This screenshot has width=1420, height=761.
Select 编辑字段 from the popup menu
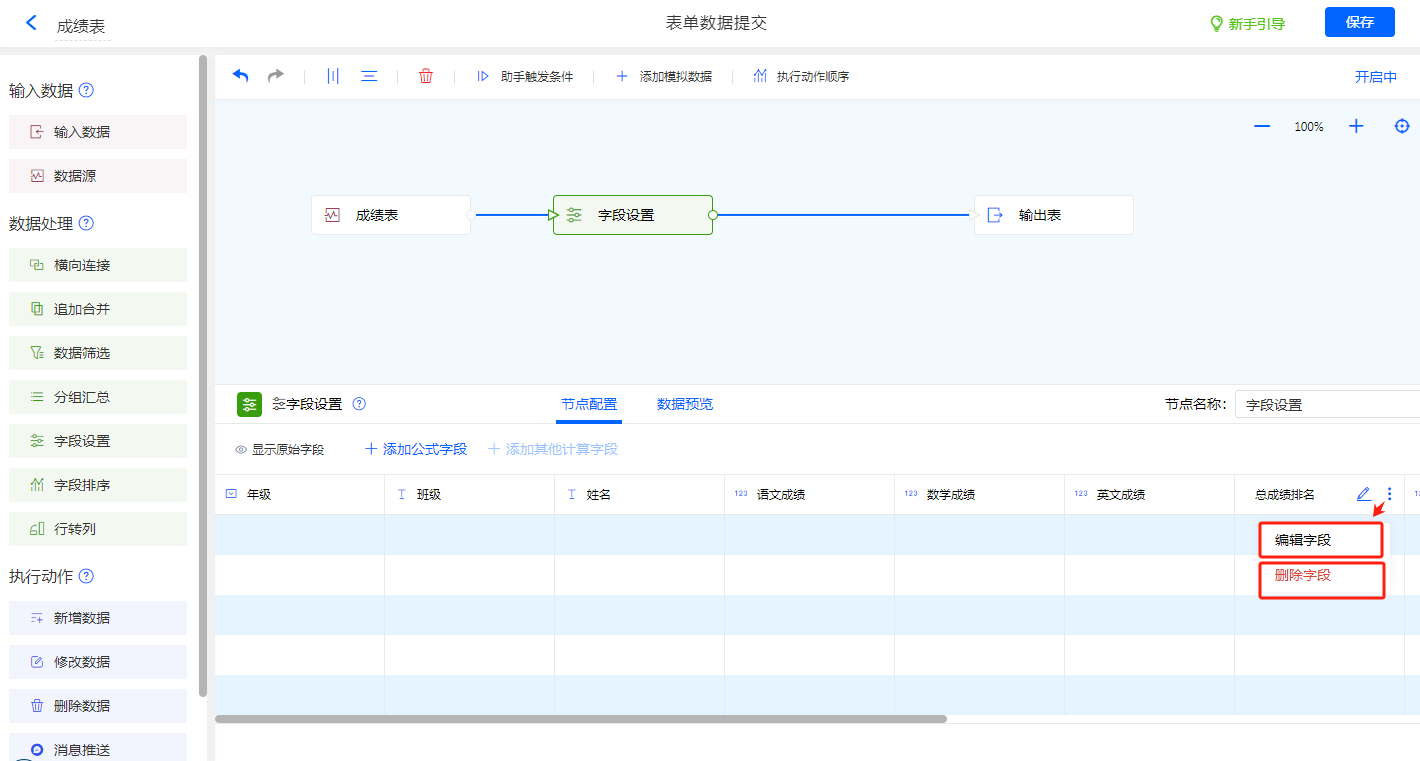point(1303,540)
